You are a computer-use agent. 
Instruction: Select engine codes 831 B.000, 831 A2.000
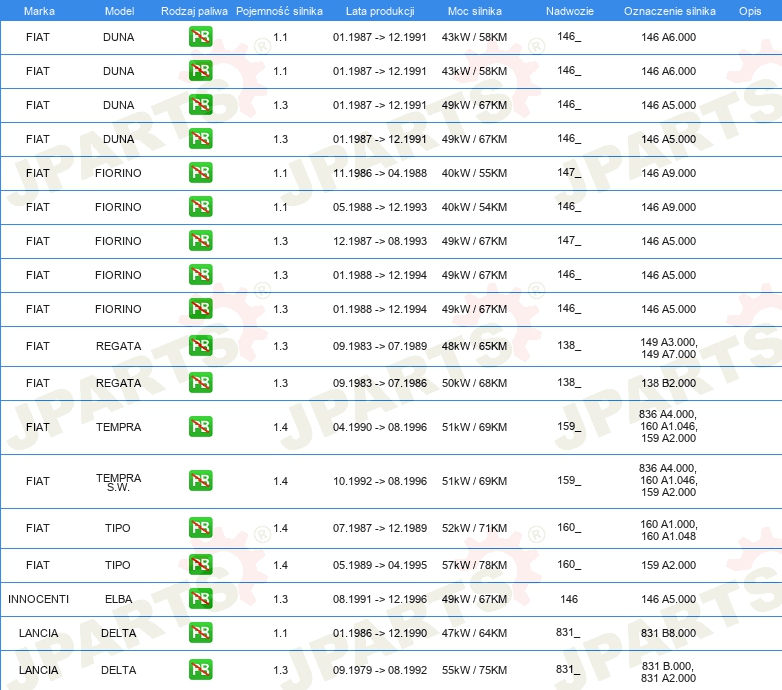669,672
